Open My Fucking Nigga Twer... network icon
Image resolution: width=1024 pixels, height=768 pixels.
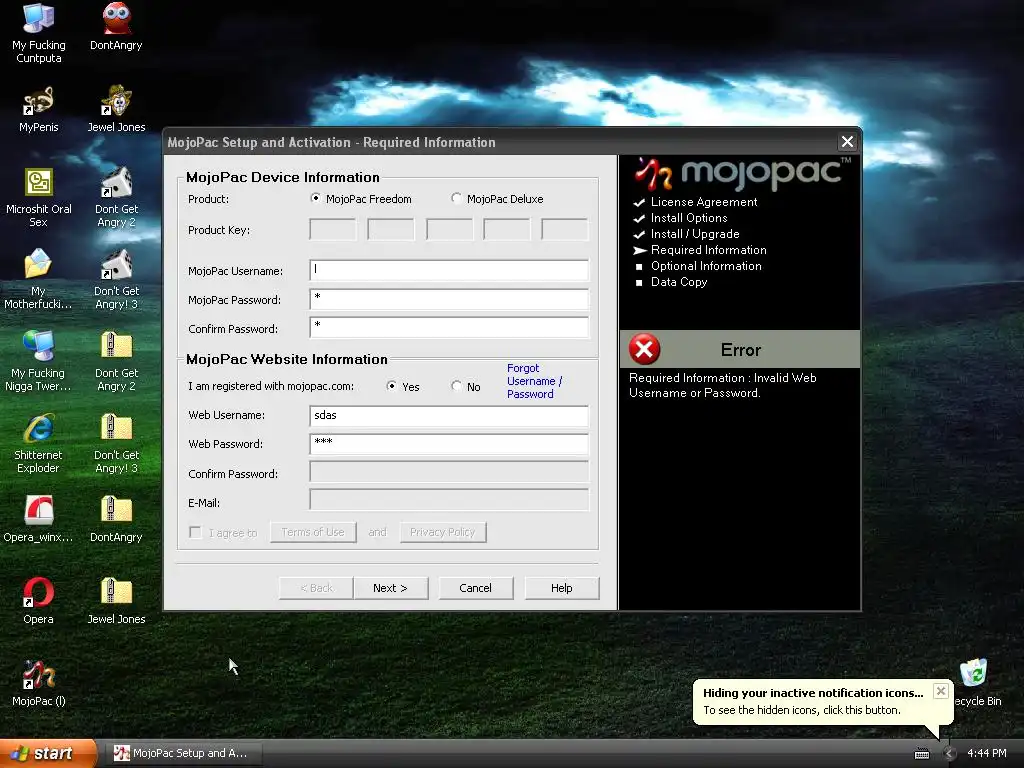pyautogui.click(x=39, y=359)
